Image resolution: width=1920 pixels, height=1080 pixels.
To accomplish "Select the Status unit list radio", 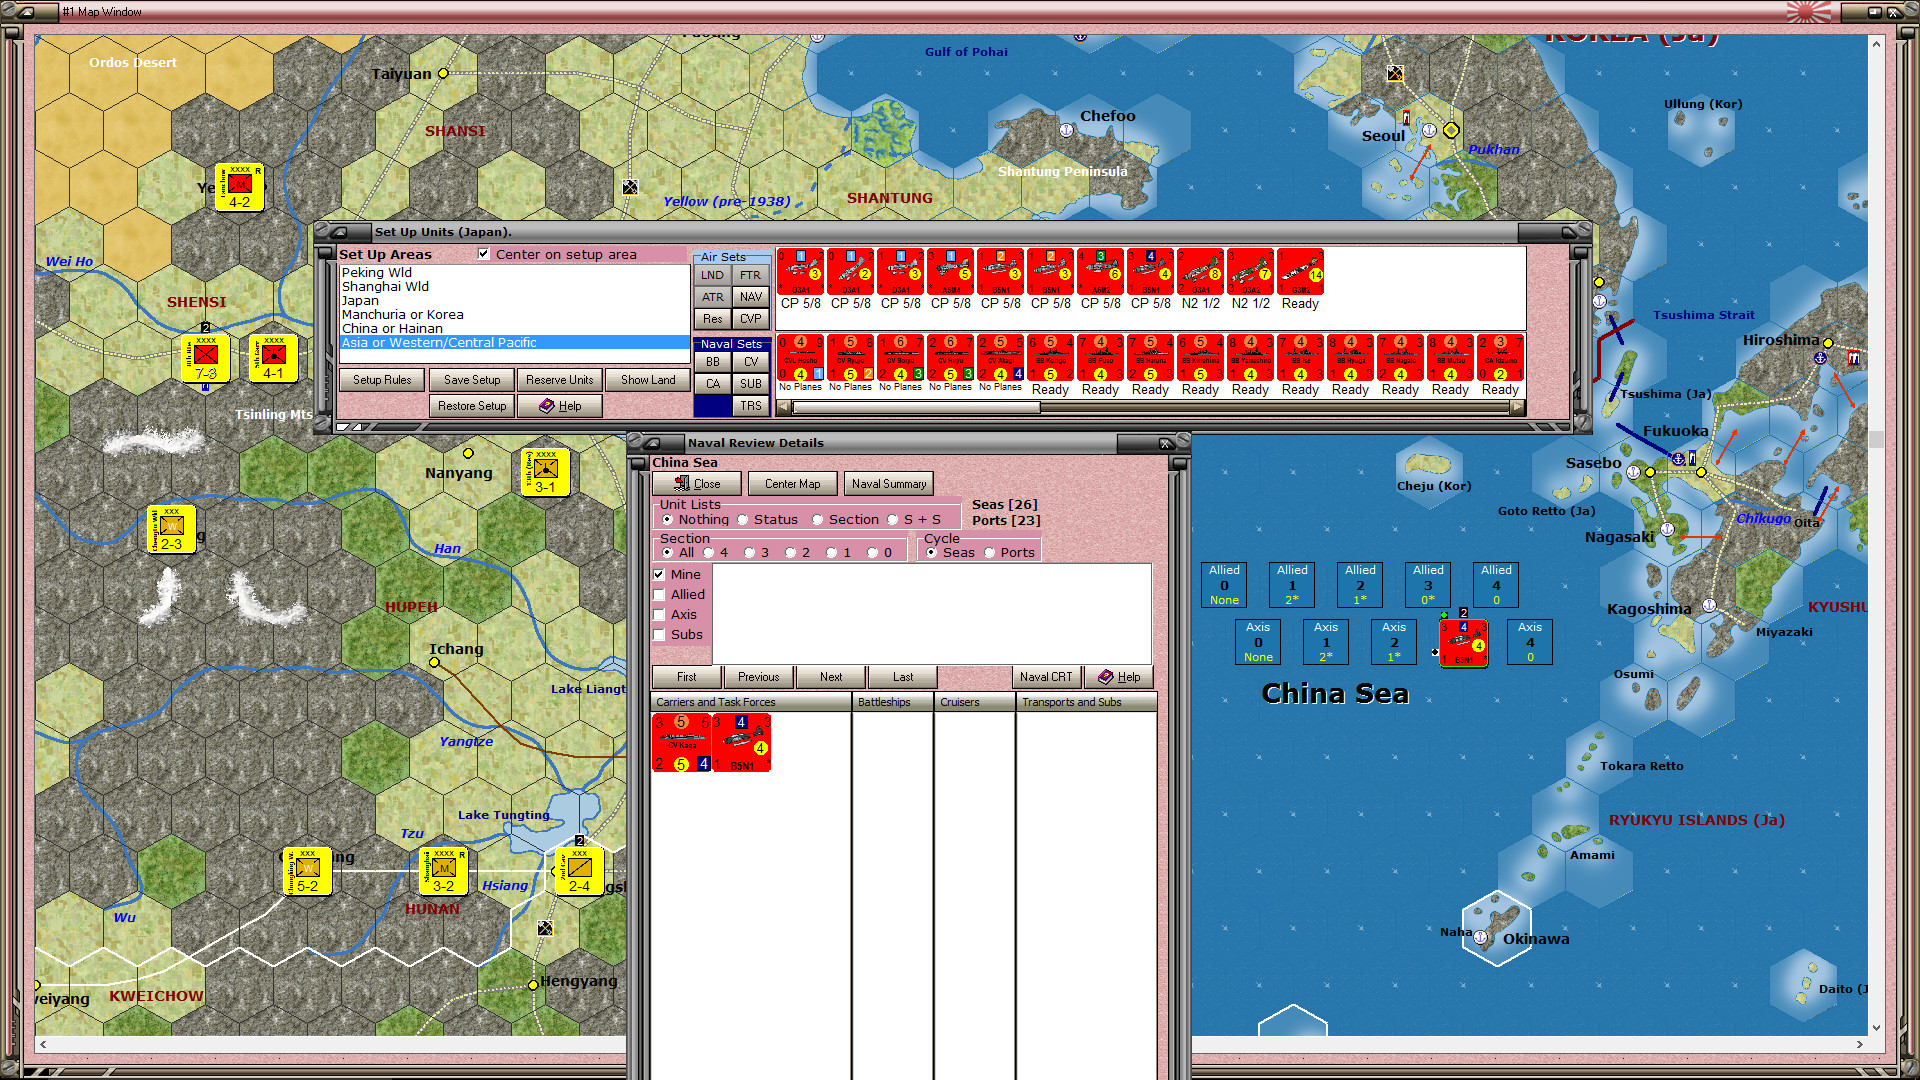I will click(x=743, y=520).
